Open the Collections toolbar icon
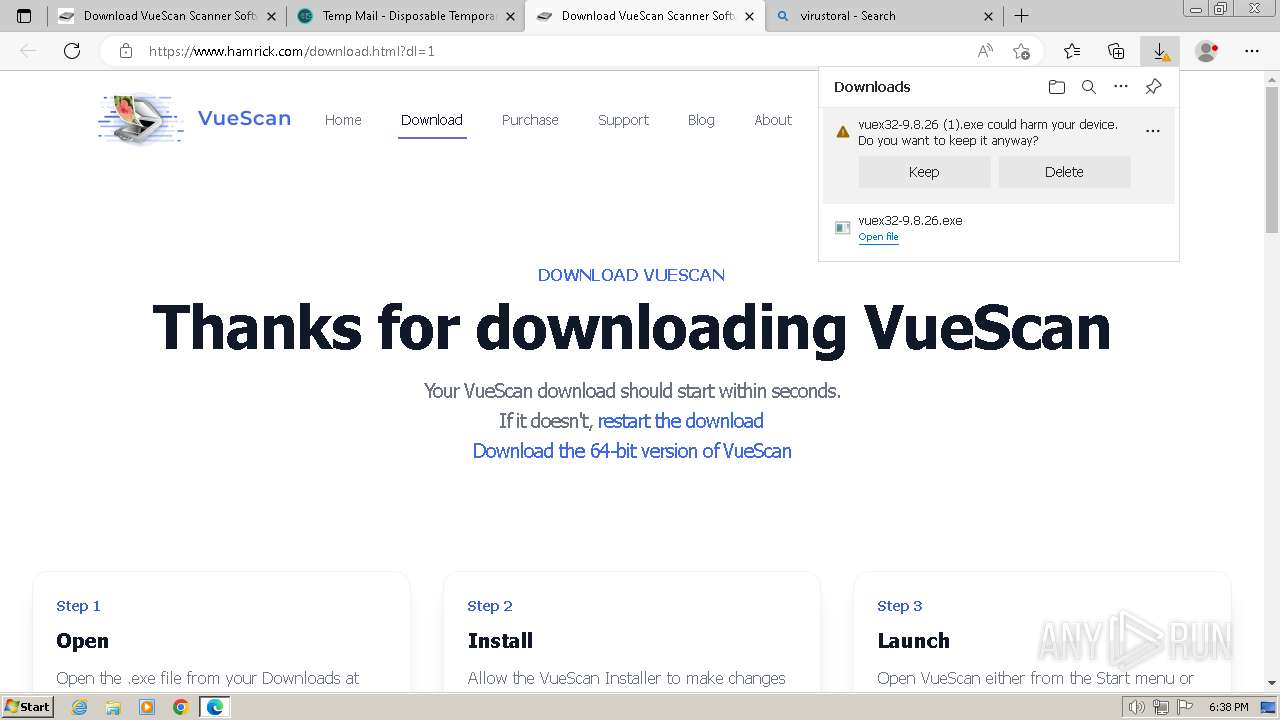This screenshot has height=720, width=1280. pos(1116,51)
